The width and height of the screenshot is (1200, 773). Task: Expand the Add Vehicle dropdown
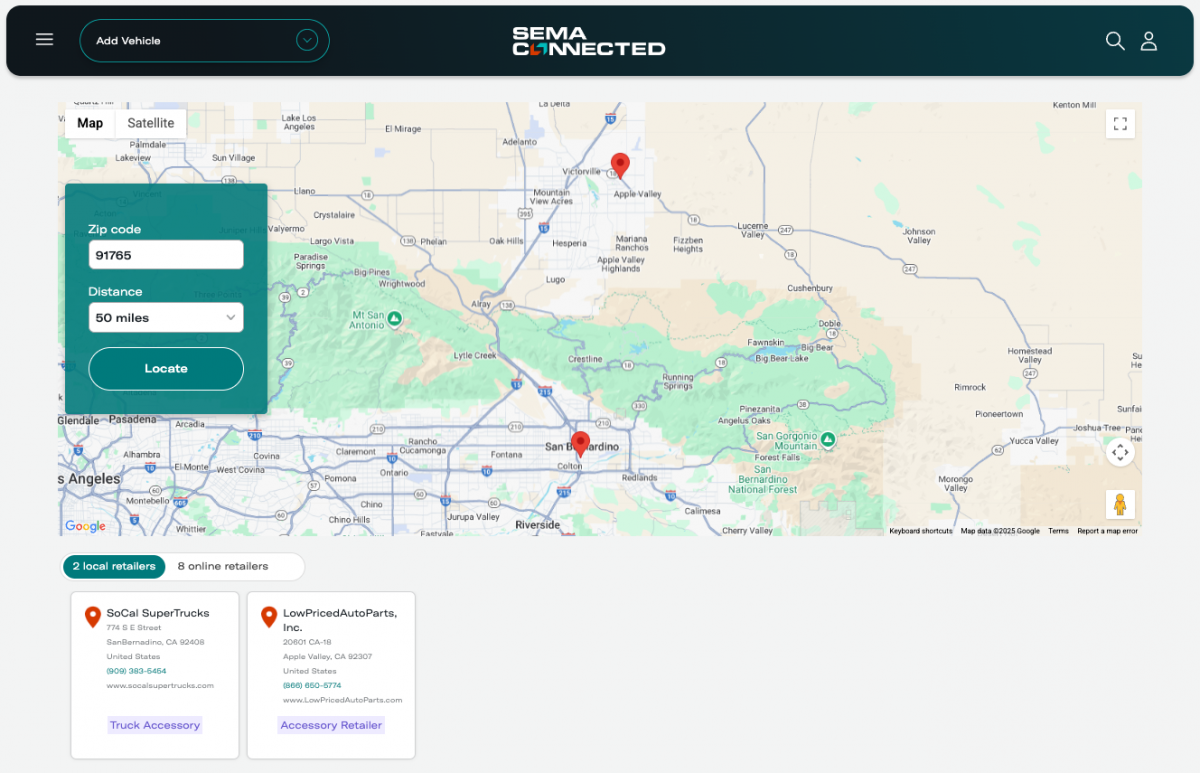coord(307,41)
